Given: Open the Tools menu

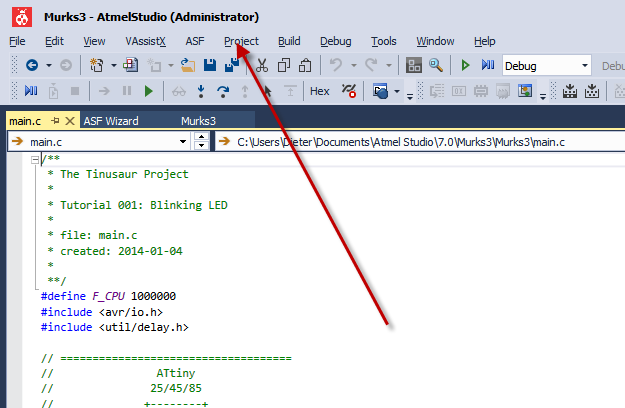Looking at the screenshot, I should (384, 41).
